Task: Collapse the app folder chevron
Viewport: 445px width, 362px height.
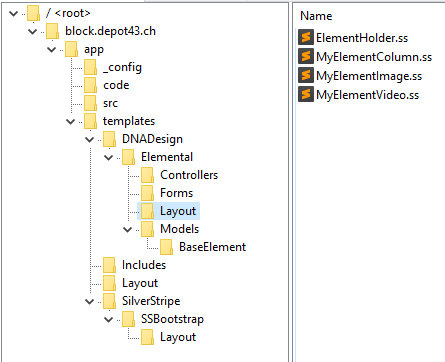Action: [52, 50]
